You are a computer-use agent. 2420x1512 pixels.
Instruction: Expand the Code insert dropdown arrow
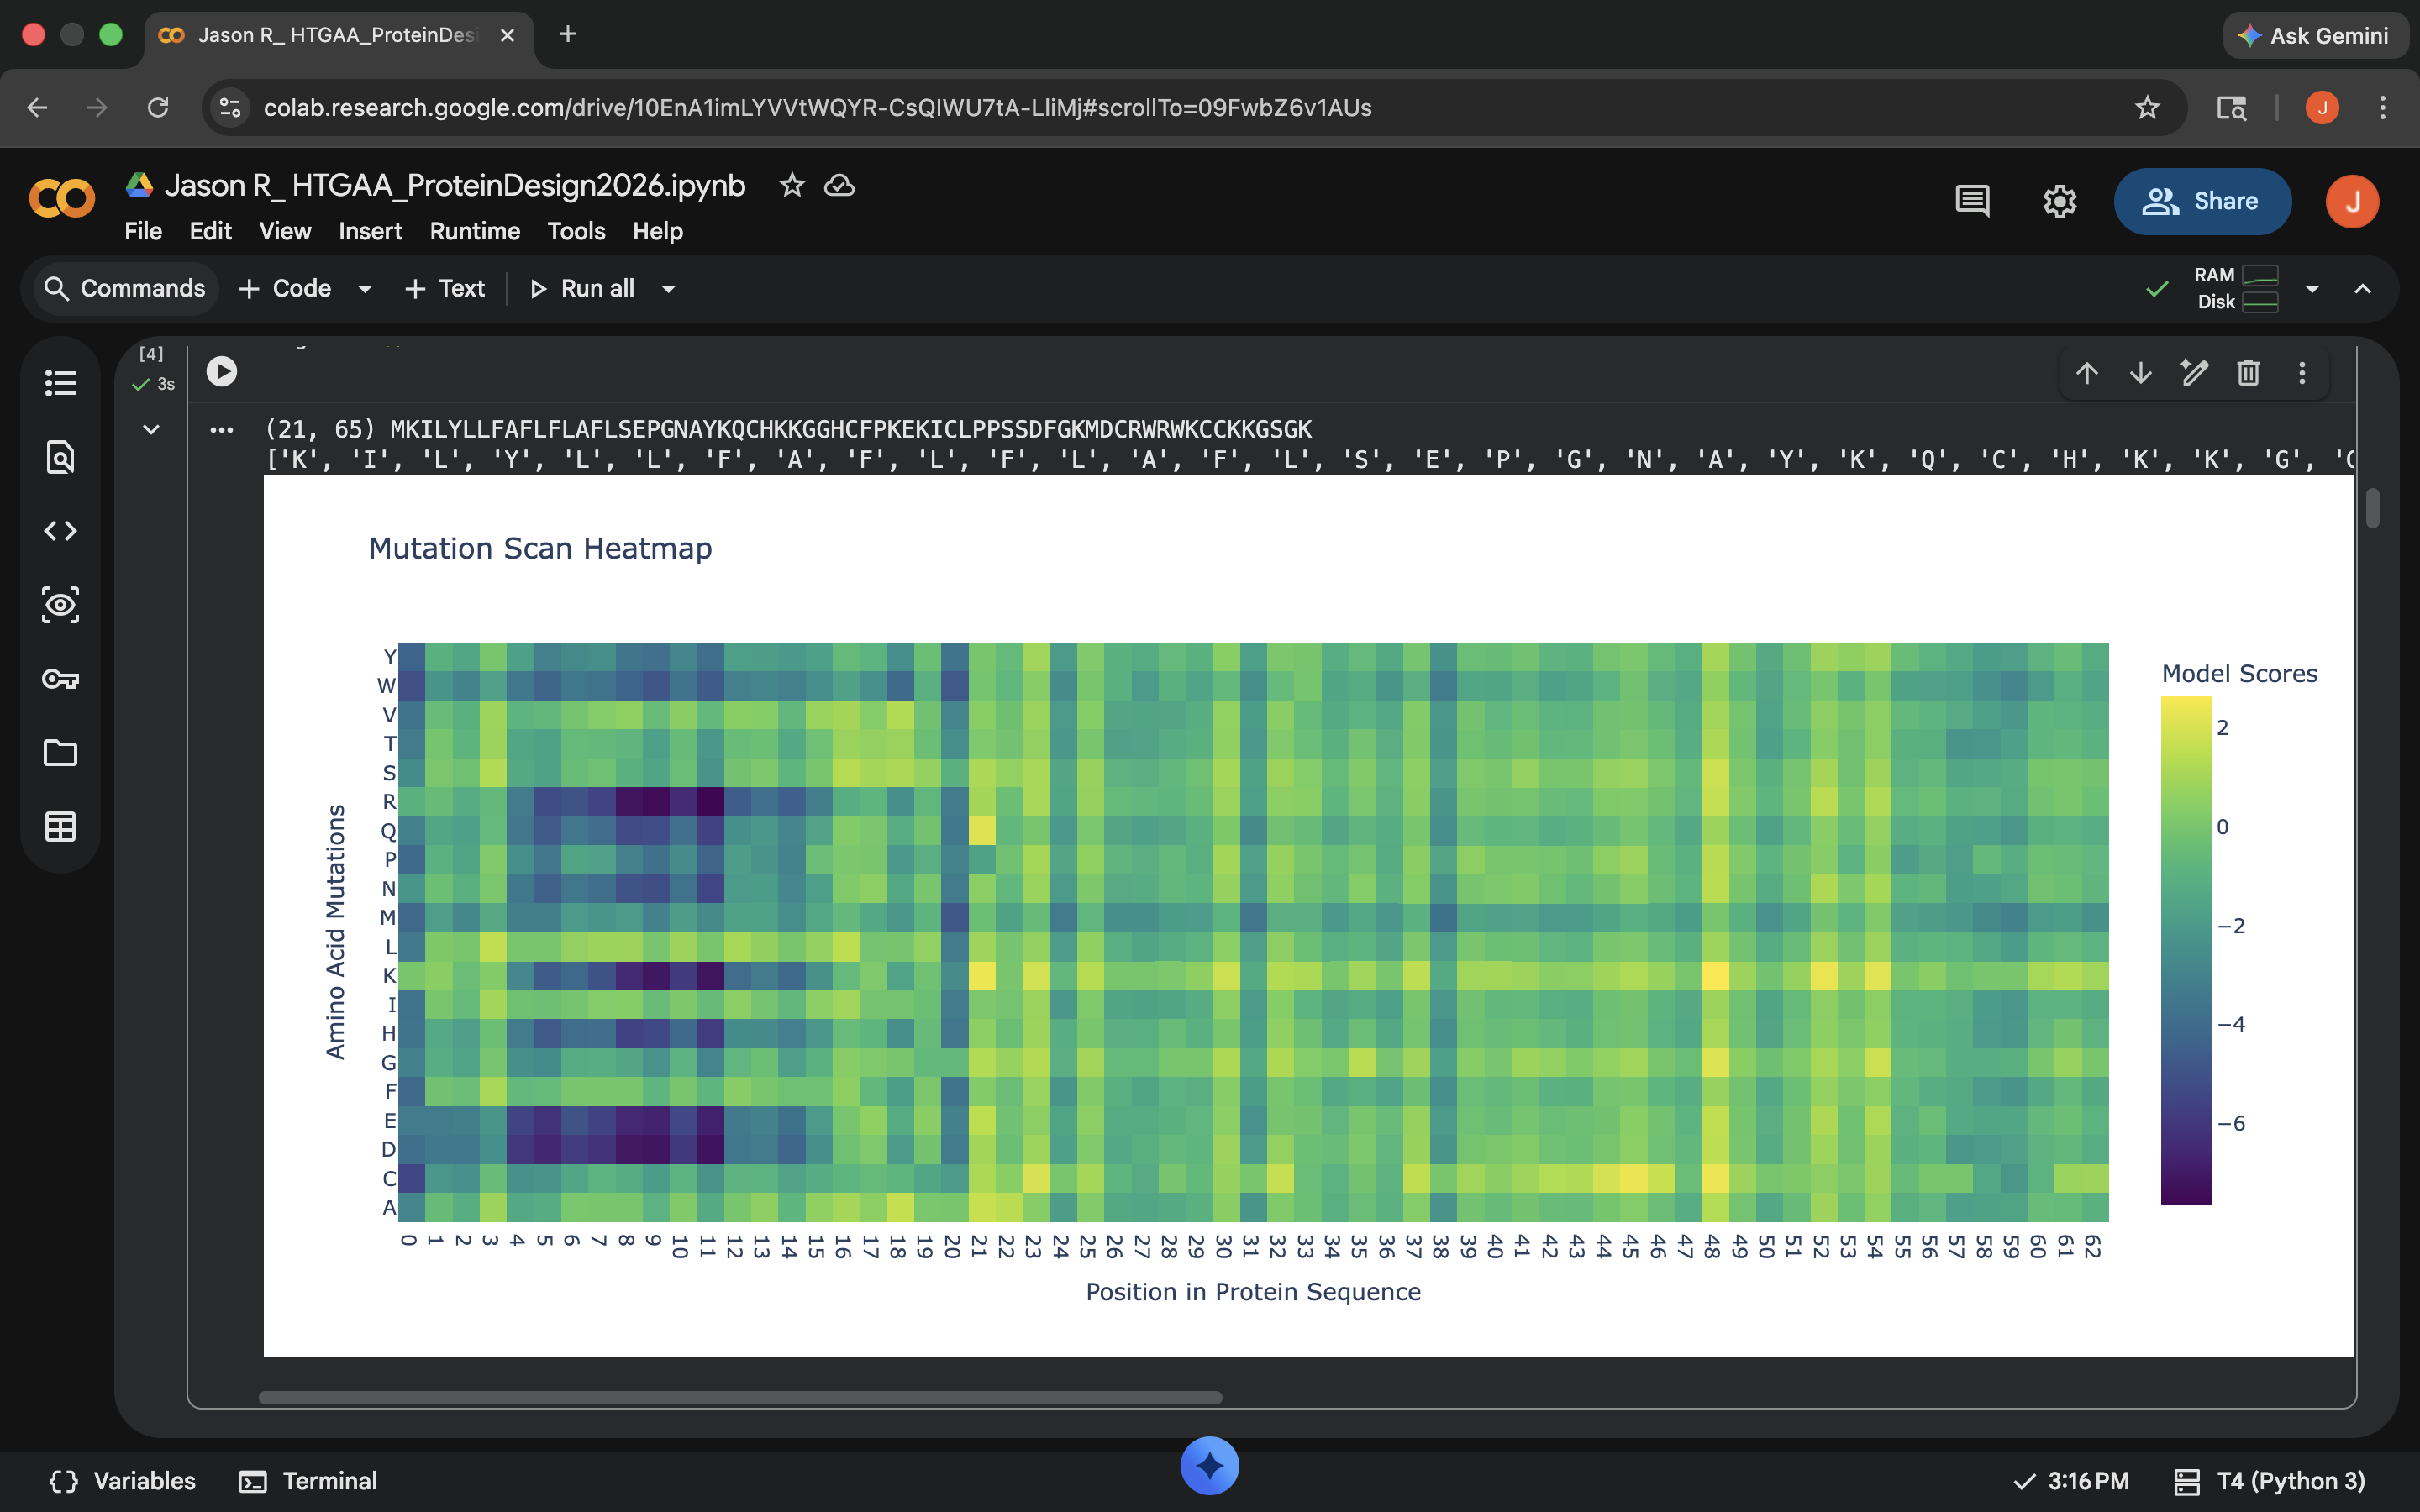[x=365, y=289]
